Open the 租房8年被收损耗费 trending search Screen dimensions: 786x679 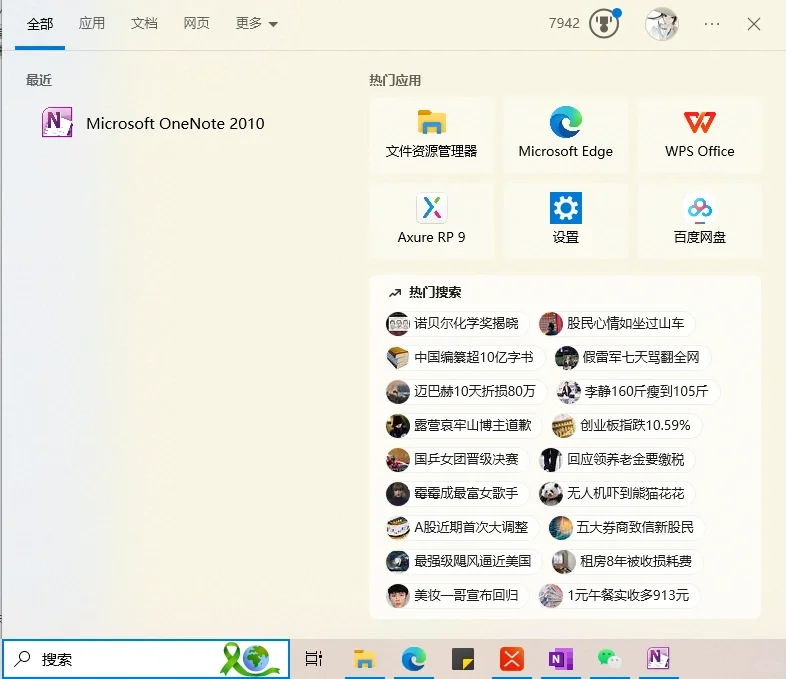pos(626,561)
